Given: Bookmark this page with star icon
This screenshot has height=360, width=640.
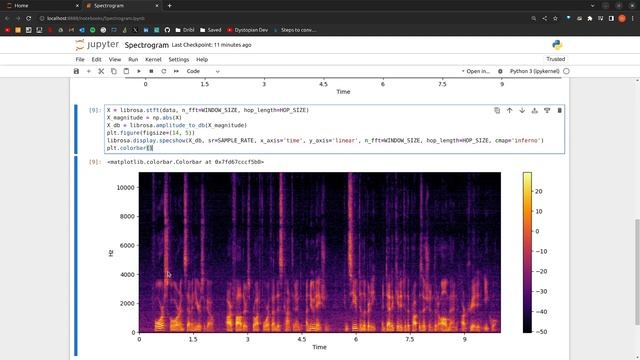Looking at the screenshot, I should pos(556,18).
